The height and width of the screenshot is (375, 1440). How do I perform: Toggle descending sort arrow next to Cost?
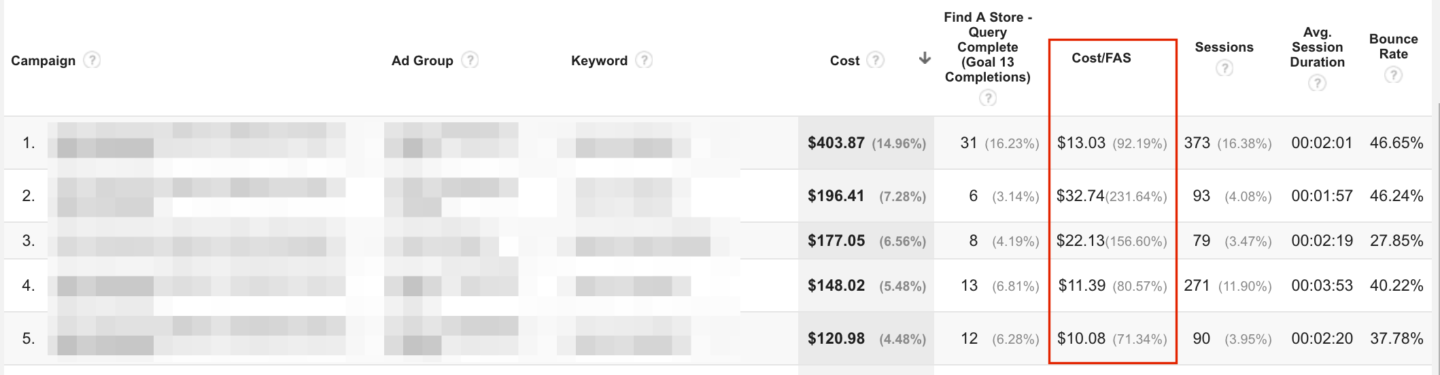925,59
